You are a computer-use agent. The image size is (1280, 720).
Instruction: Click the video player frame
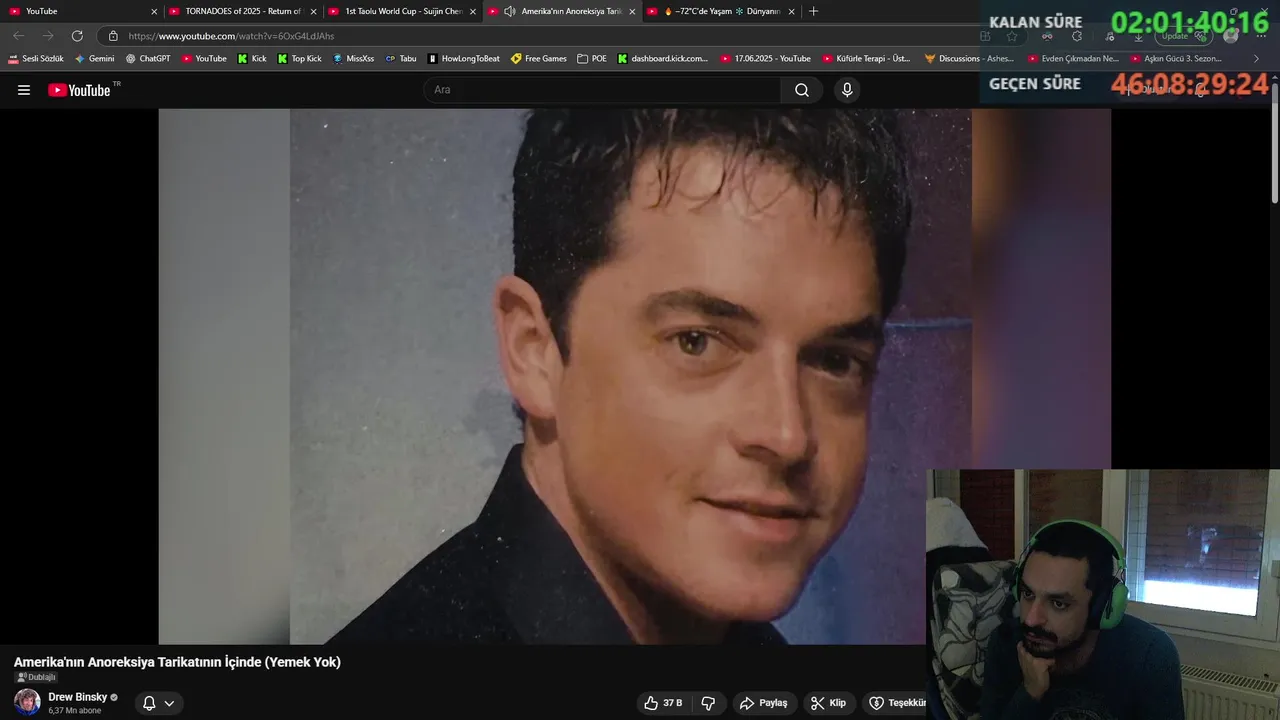tap(634, 376)
